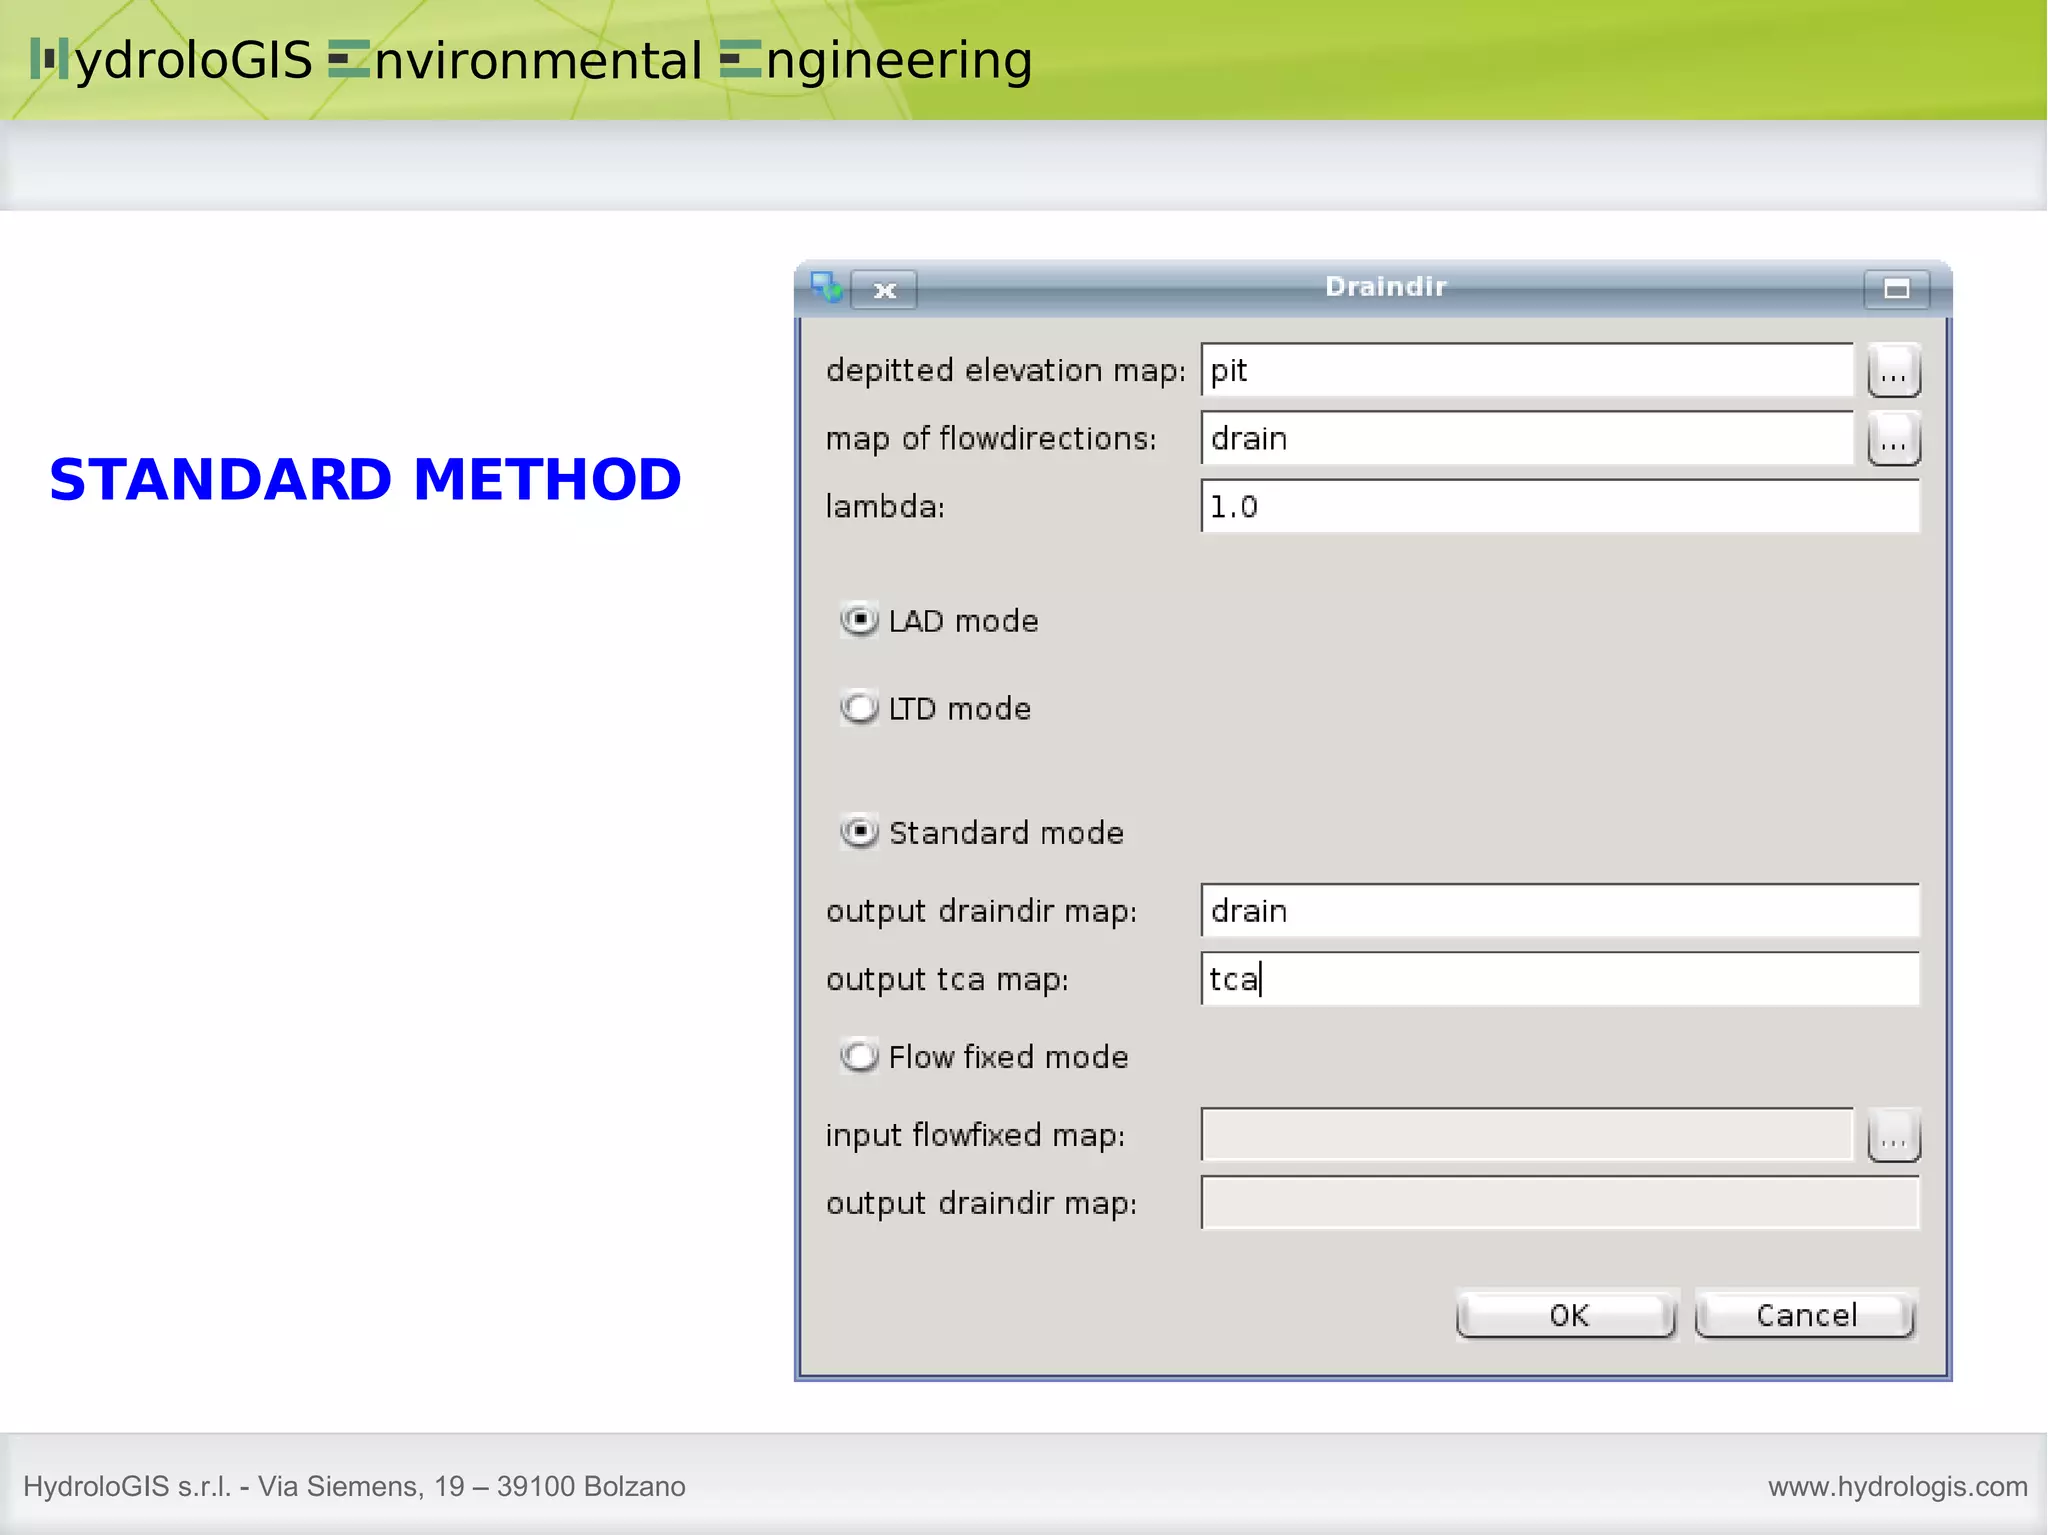Screen dimensions: 2048x1535
Task: Browse for the input flowfixed map
Action: [x=1893, y=1135]
